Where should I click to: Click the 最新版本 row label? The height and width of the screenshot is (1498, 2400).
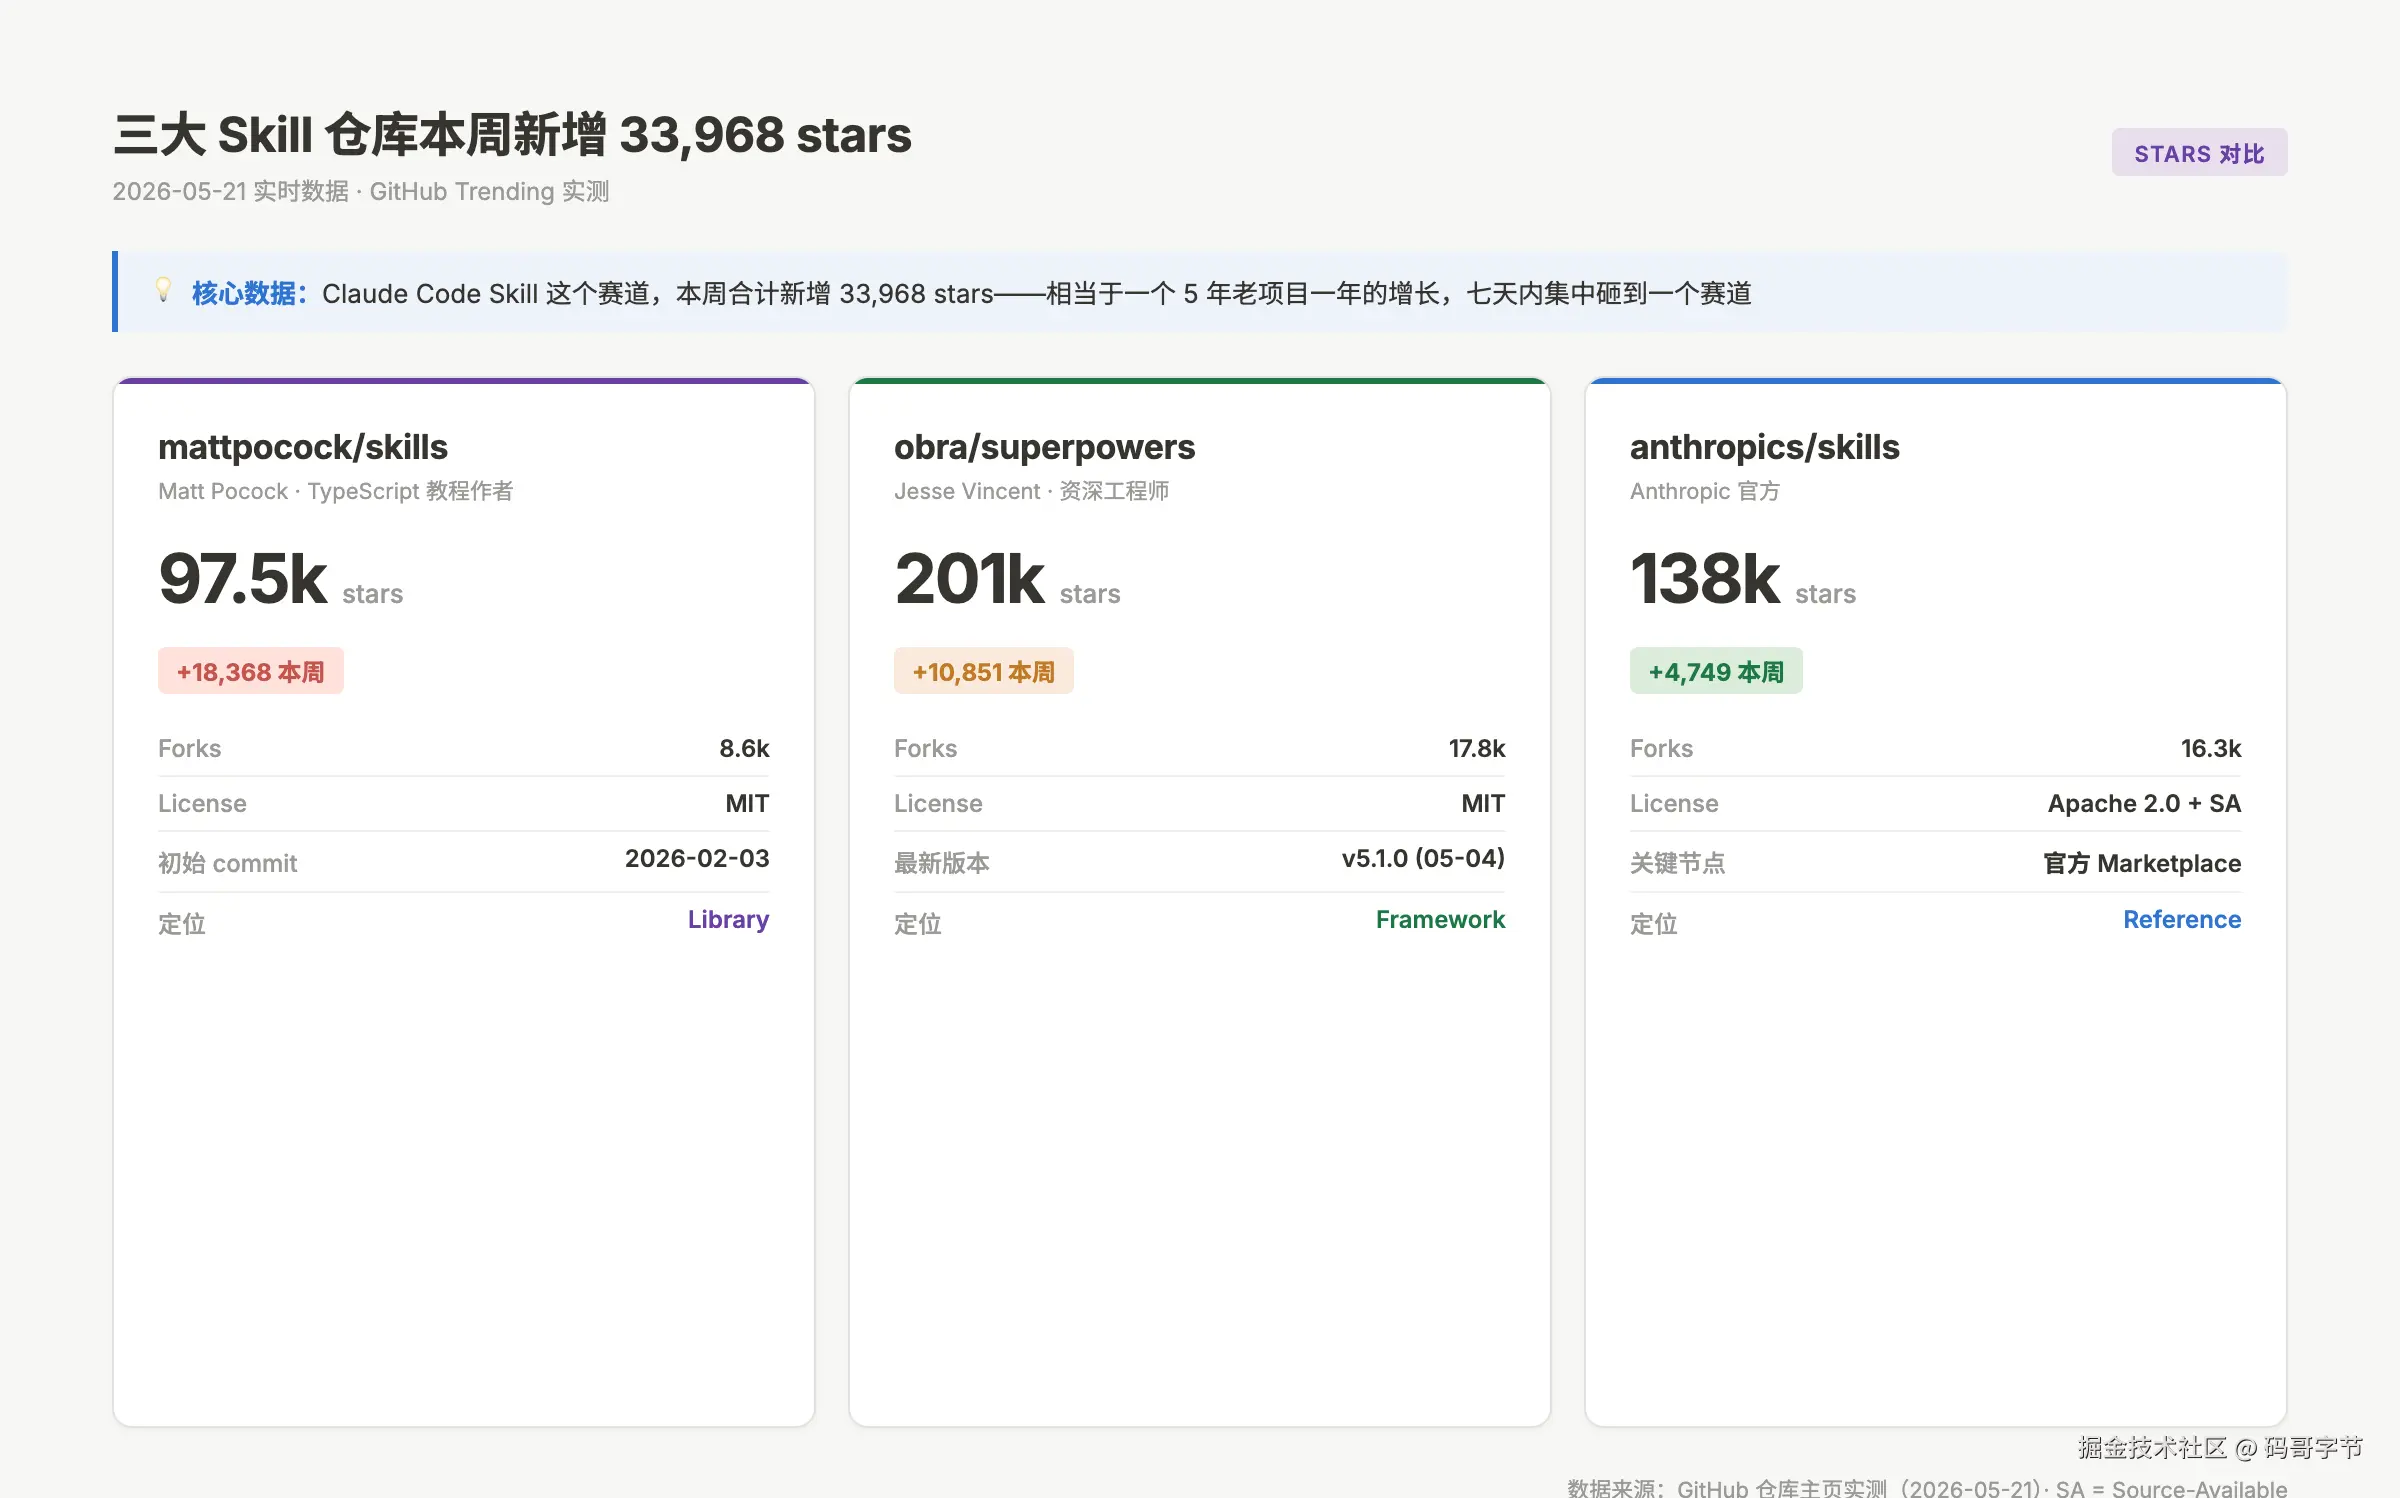pos(942,863)
